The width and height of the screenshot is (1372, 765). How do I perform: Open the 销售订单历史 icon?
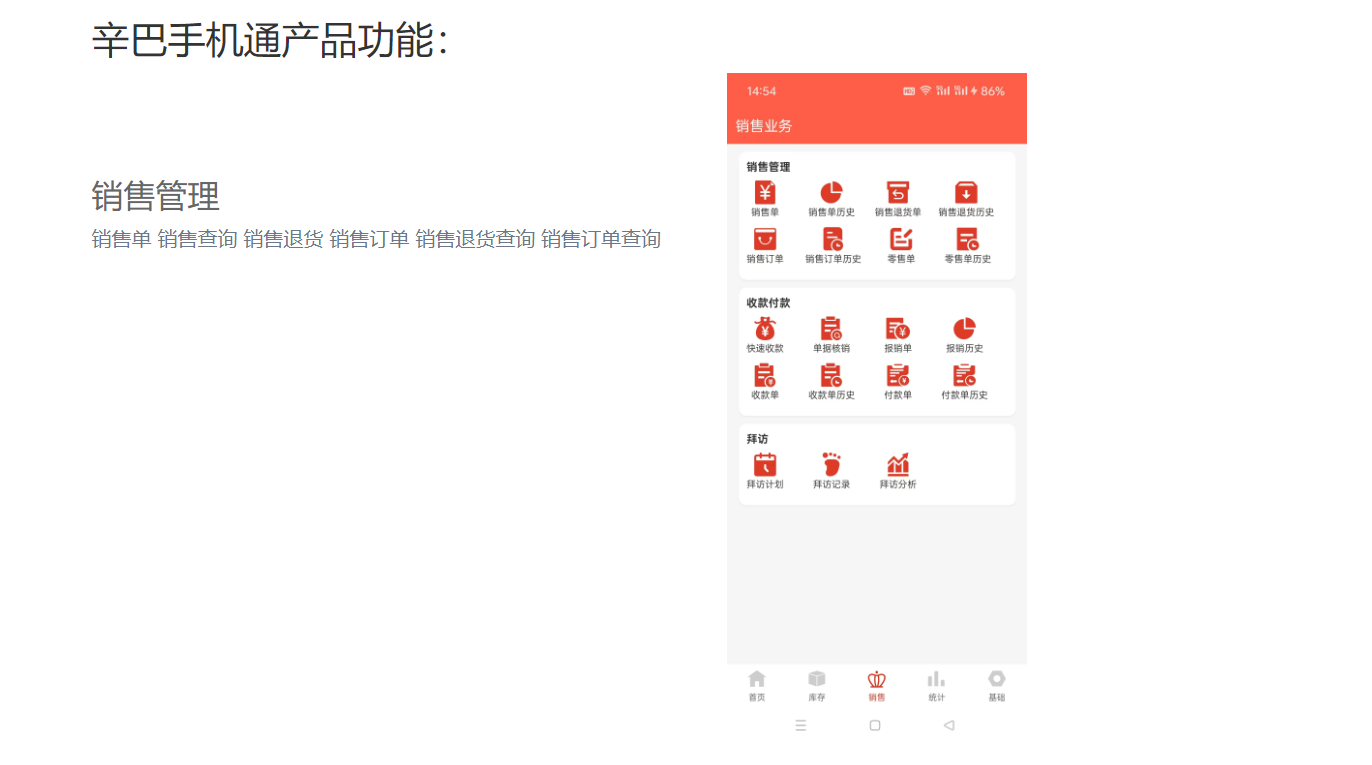click(832, 239)
